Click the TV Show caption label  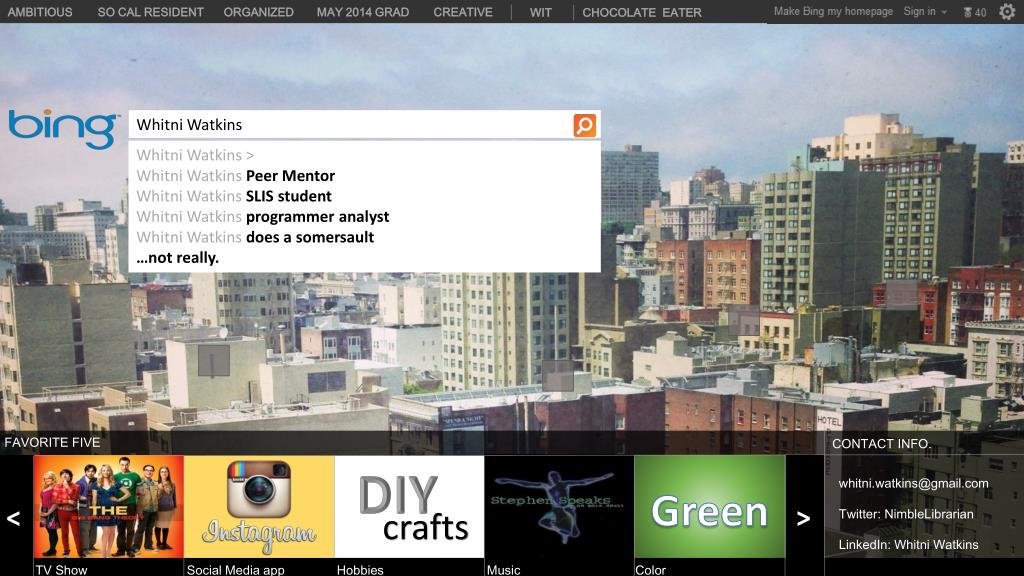click(61, 569)
